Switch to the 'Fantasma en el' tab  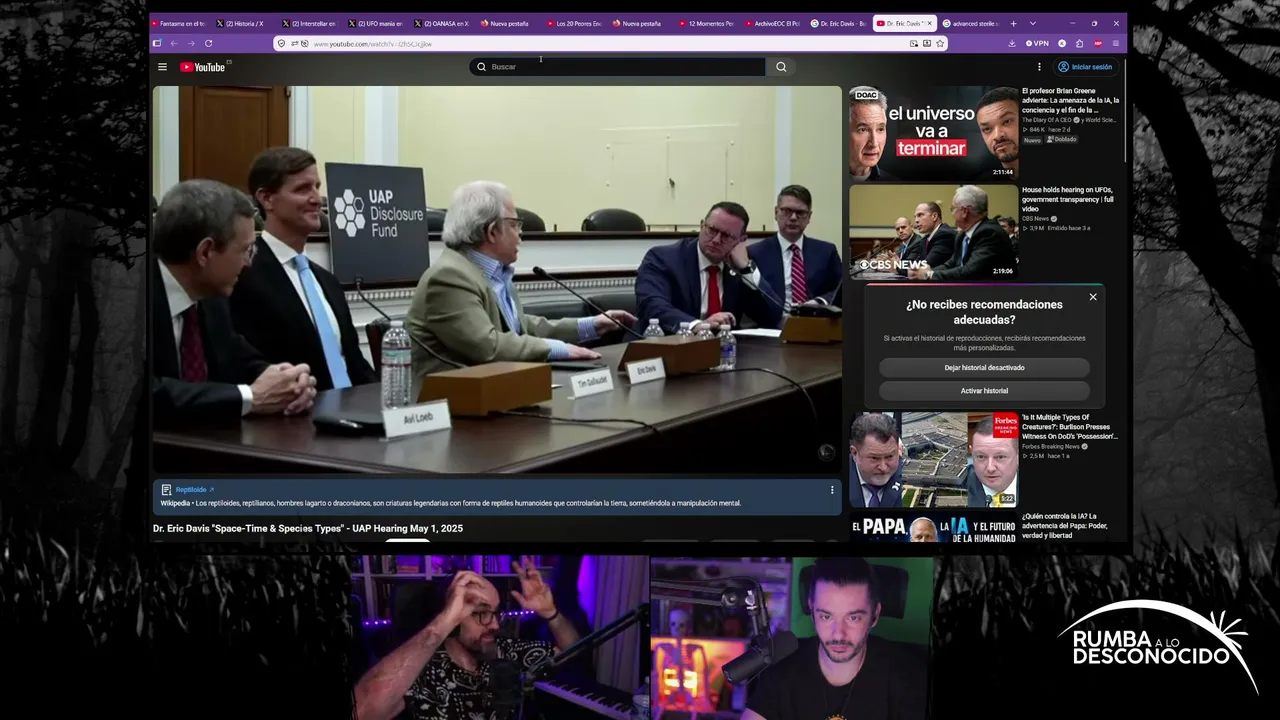point(178,23)
